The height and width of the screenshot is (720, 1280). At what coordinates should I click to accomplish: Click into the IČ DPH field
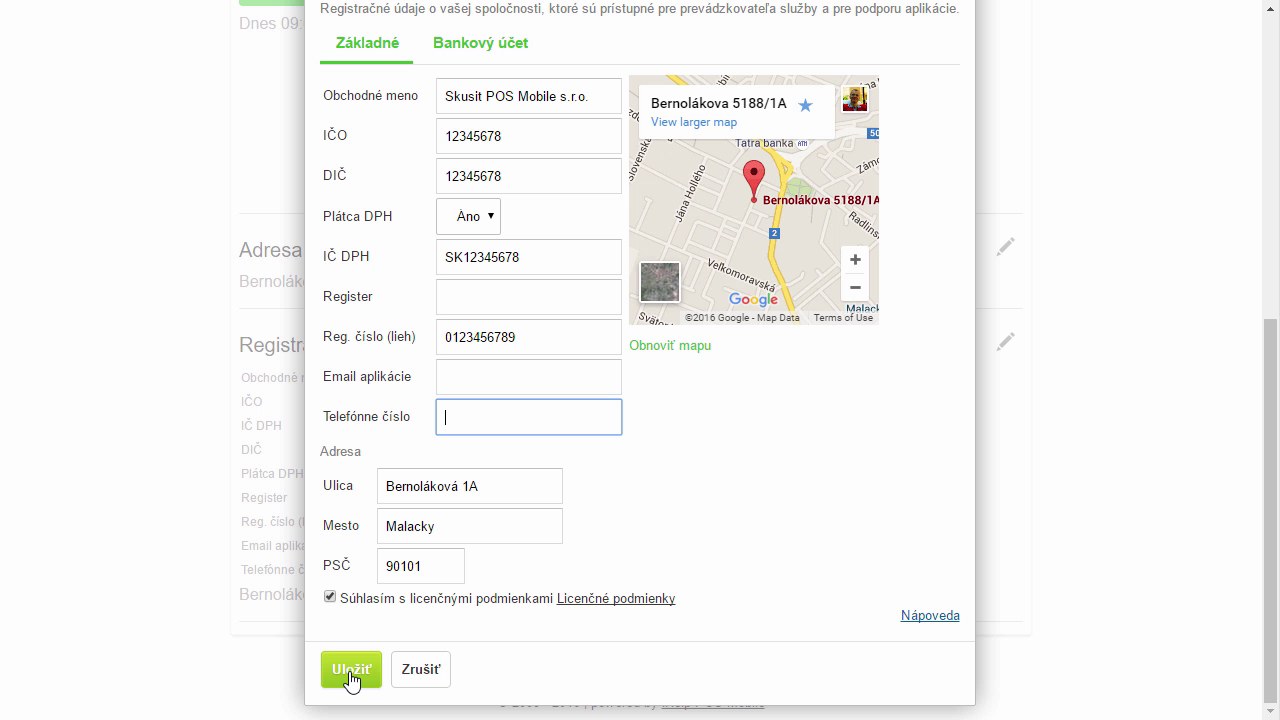point(529,257)
